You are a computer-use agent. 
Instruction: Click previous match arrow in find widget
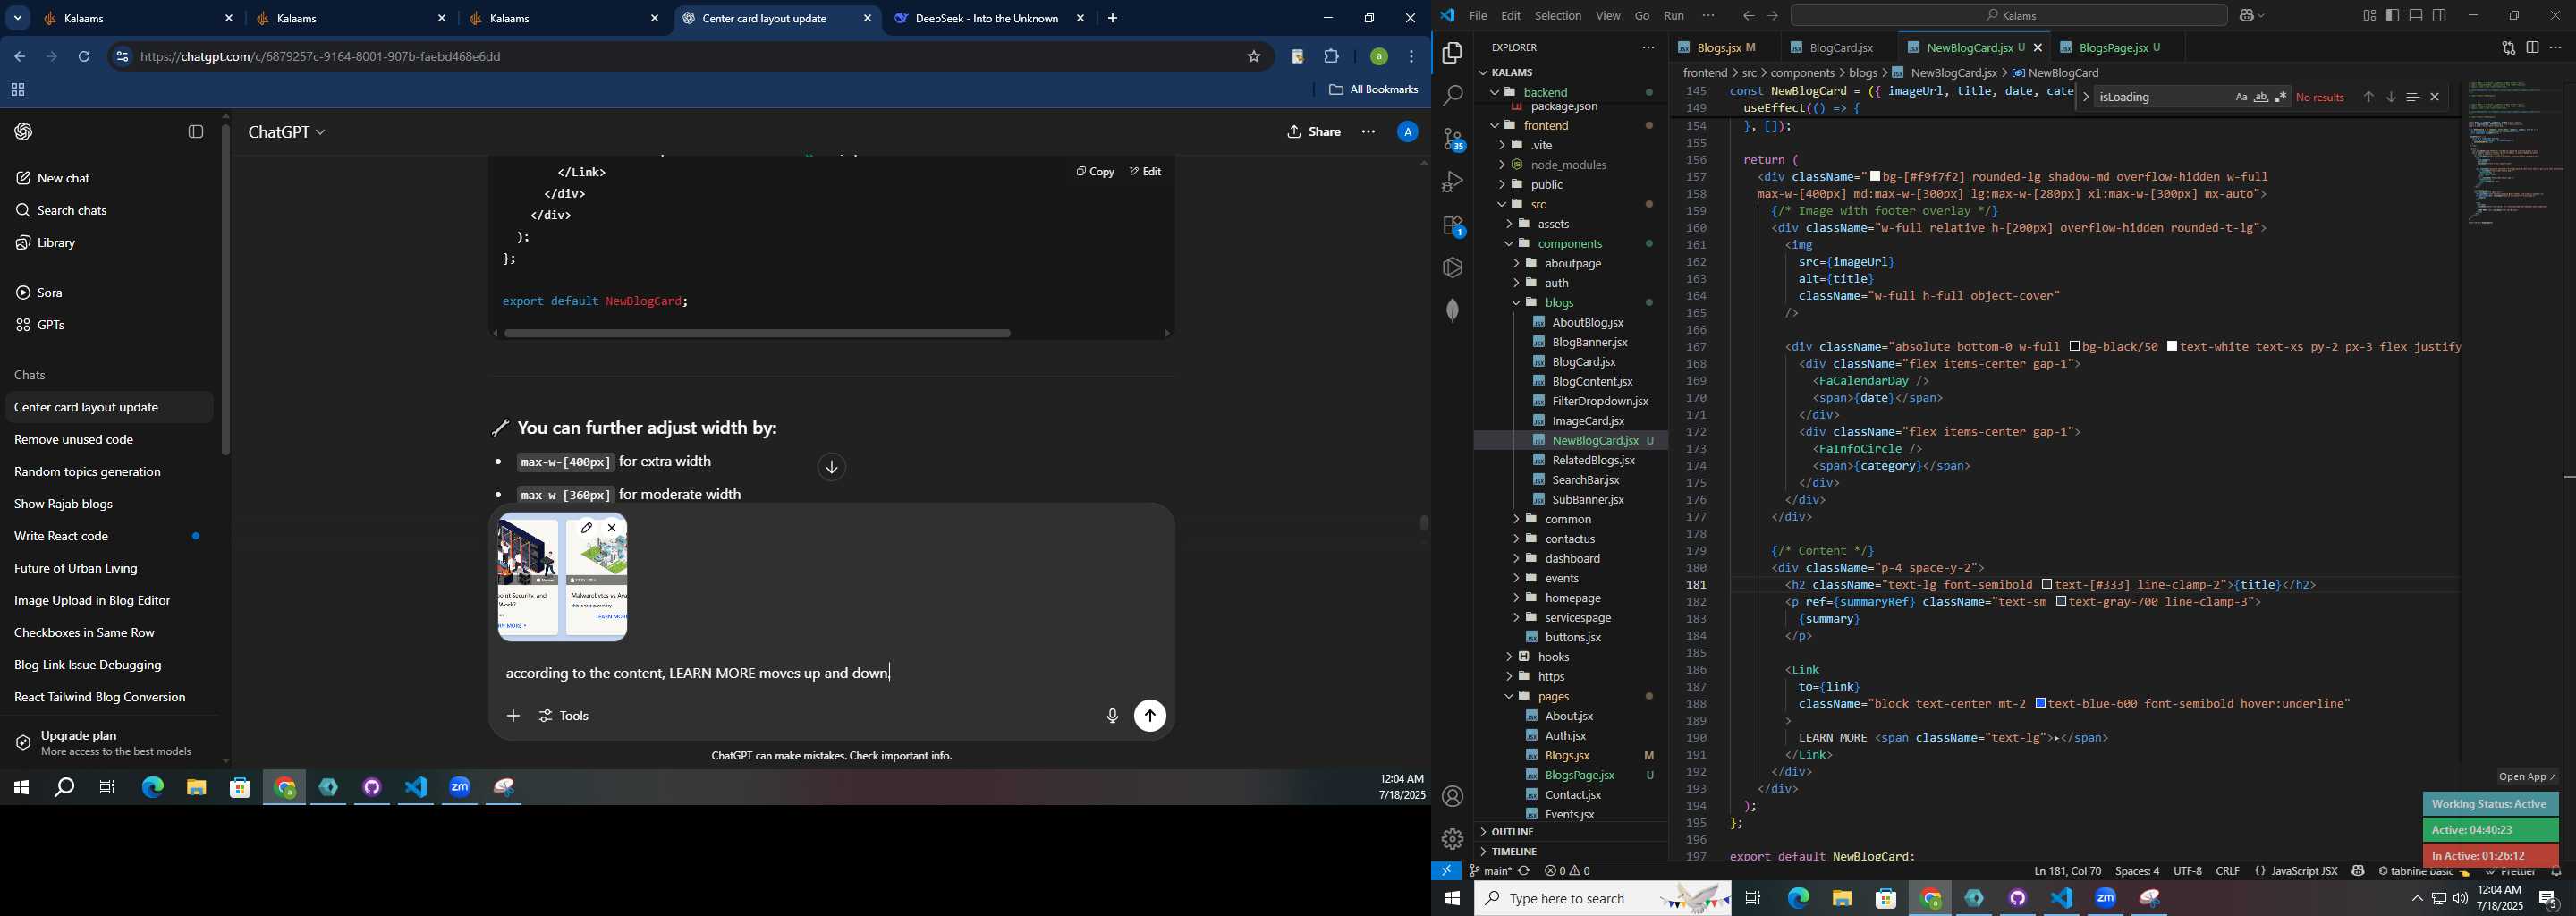2368,97
